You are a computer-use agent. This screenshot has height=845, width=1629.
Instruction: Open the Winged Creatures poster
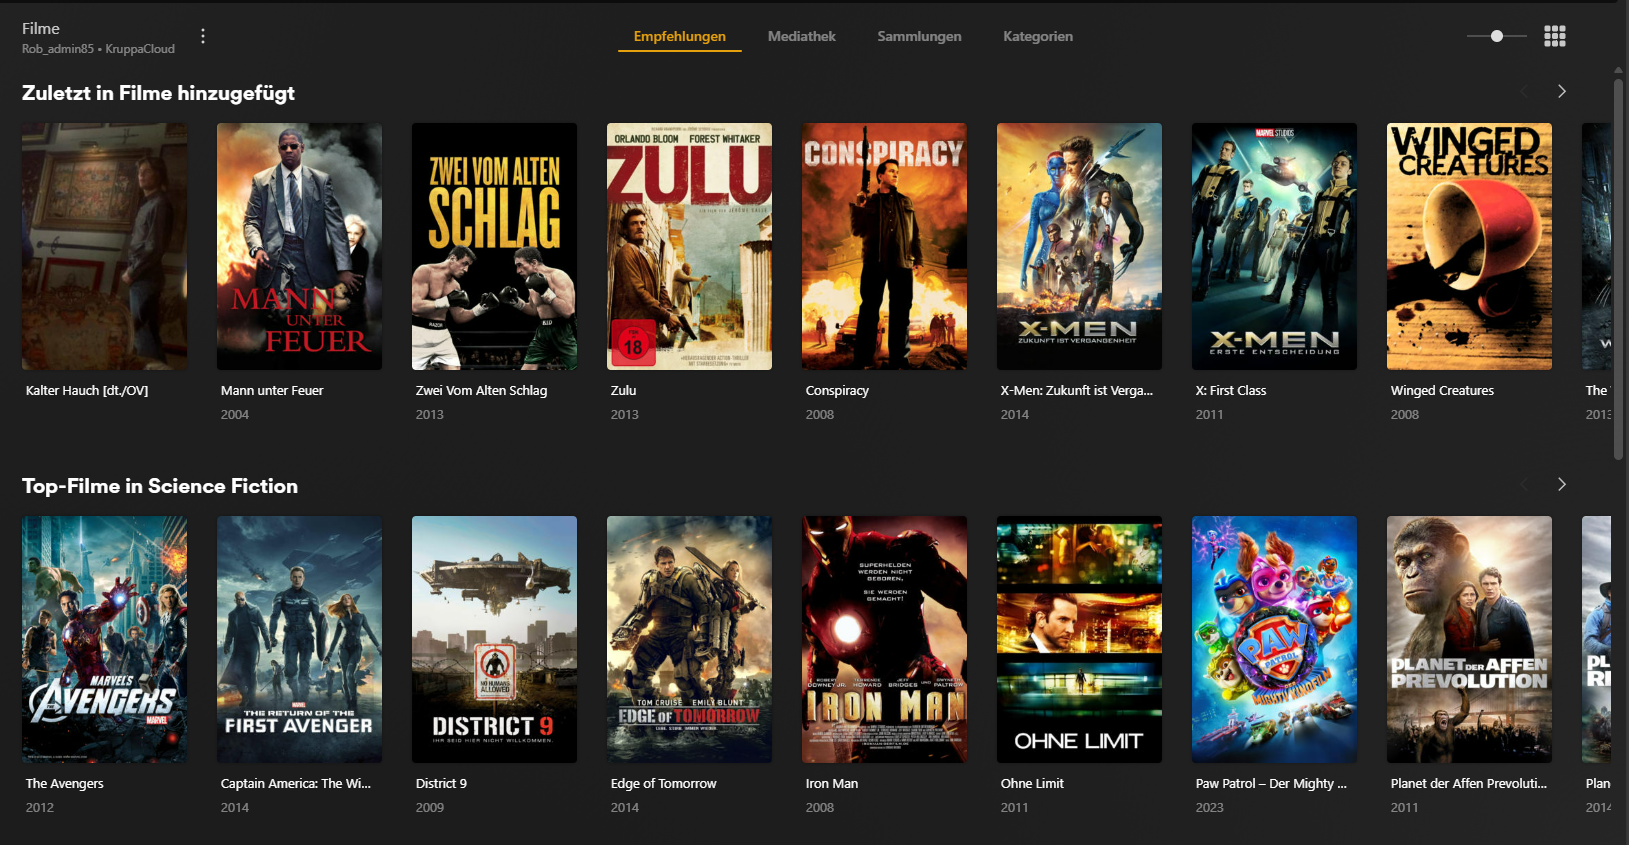pos(1469,246)
